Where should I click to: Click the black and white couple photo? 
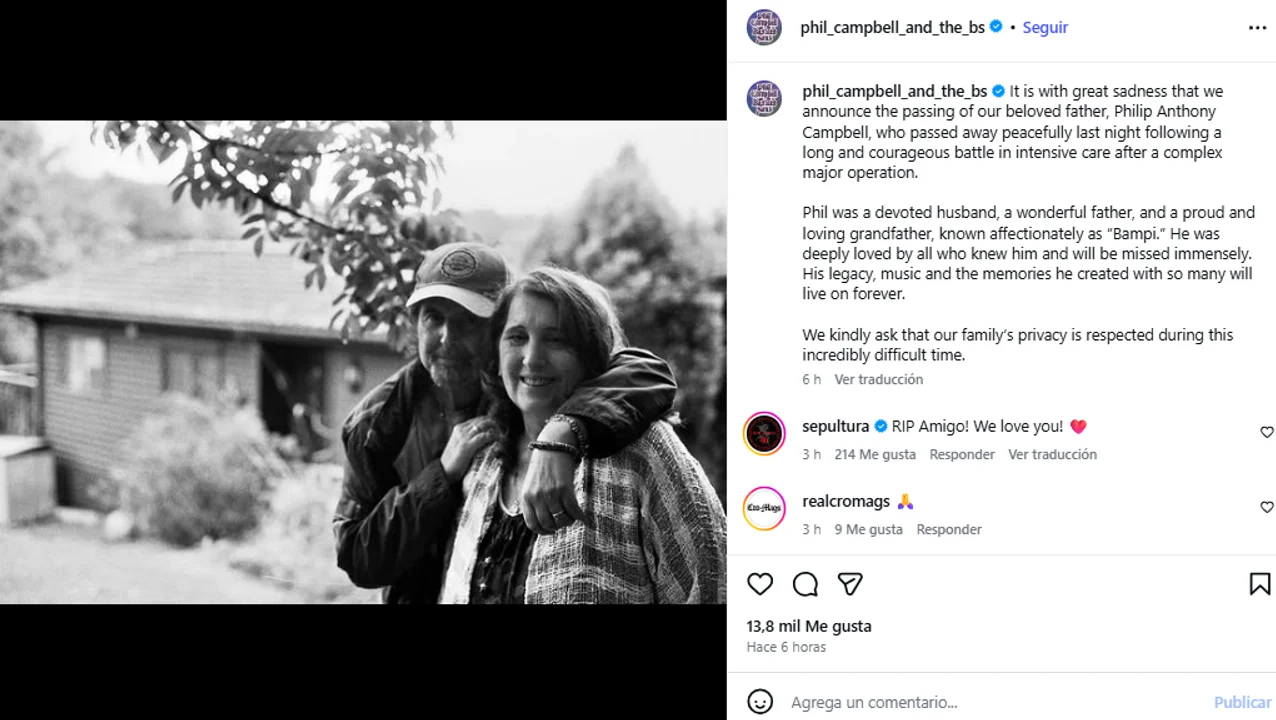pyautogui.click(x=363, y=362)
